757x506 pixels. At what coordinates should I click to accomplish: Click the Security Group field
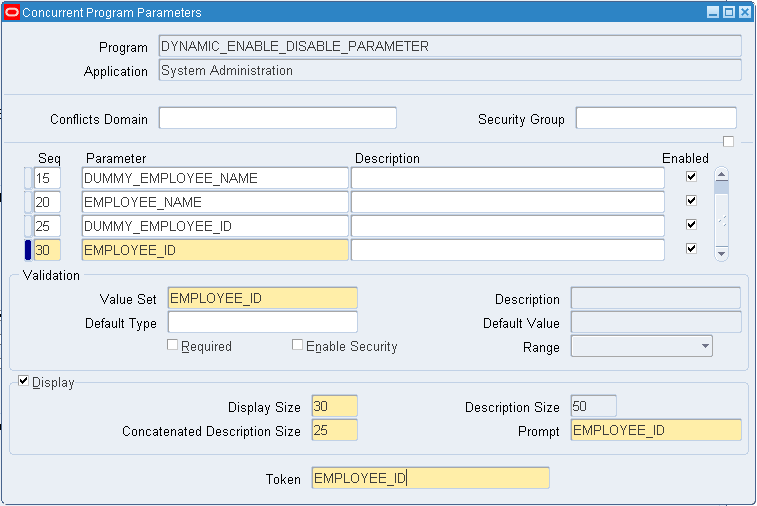click(656, 118)
